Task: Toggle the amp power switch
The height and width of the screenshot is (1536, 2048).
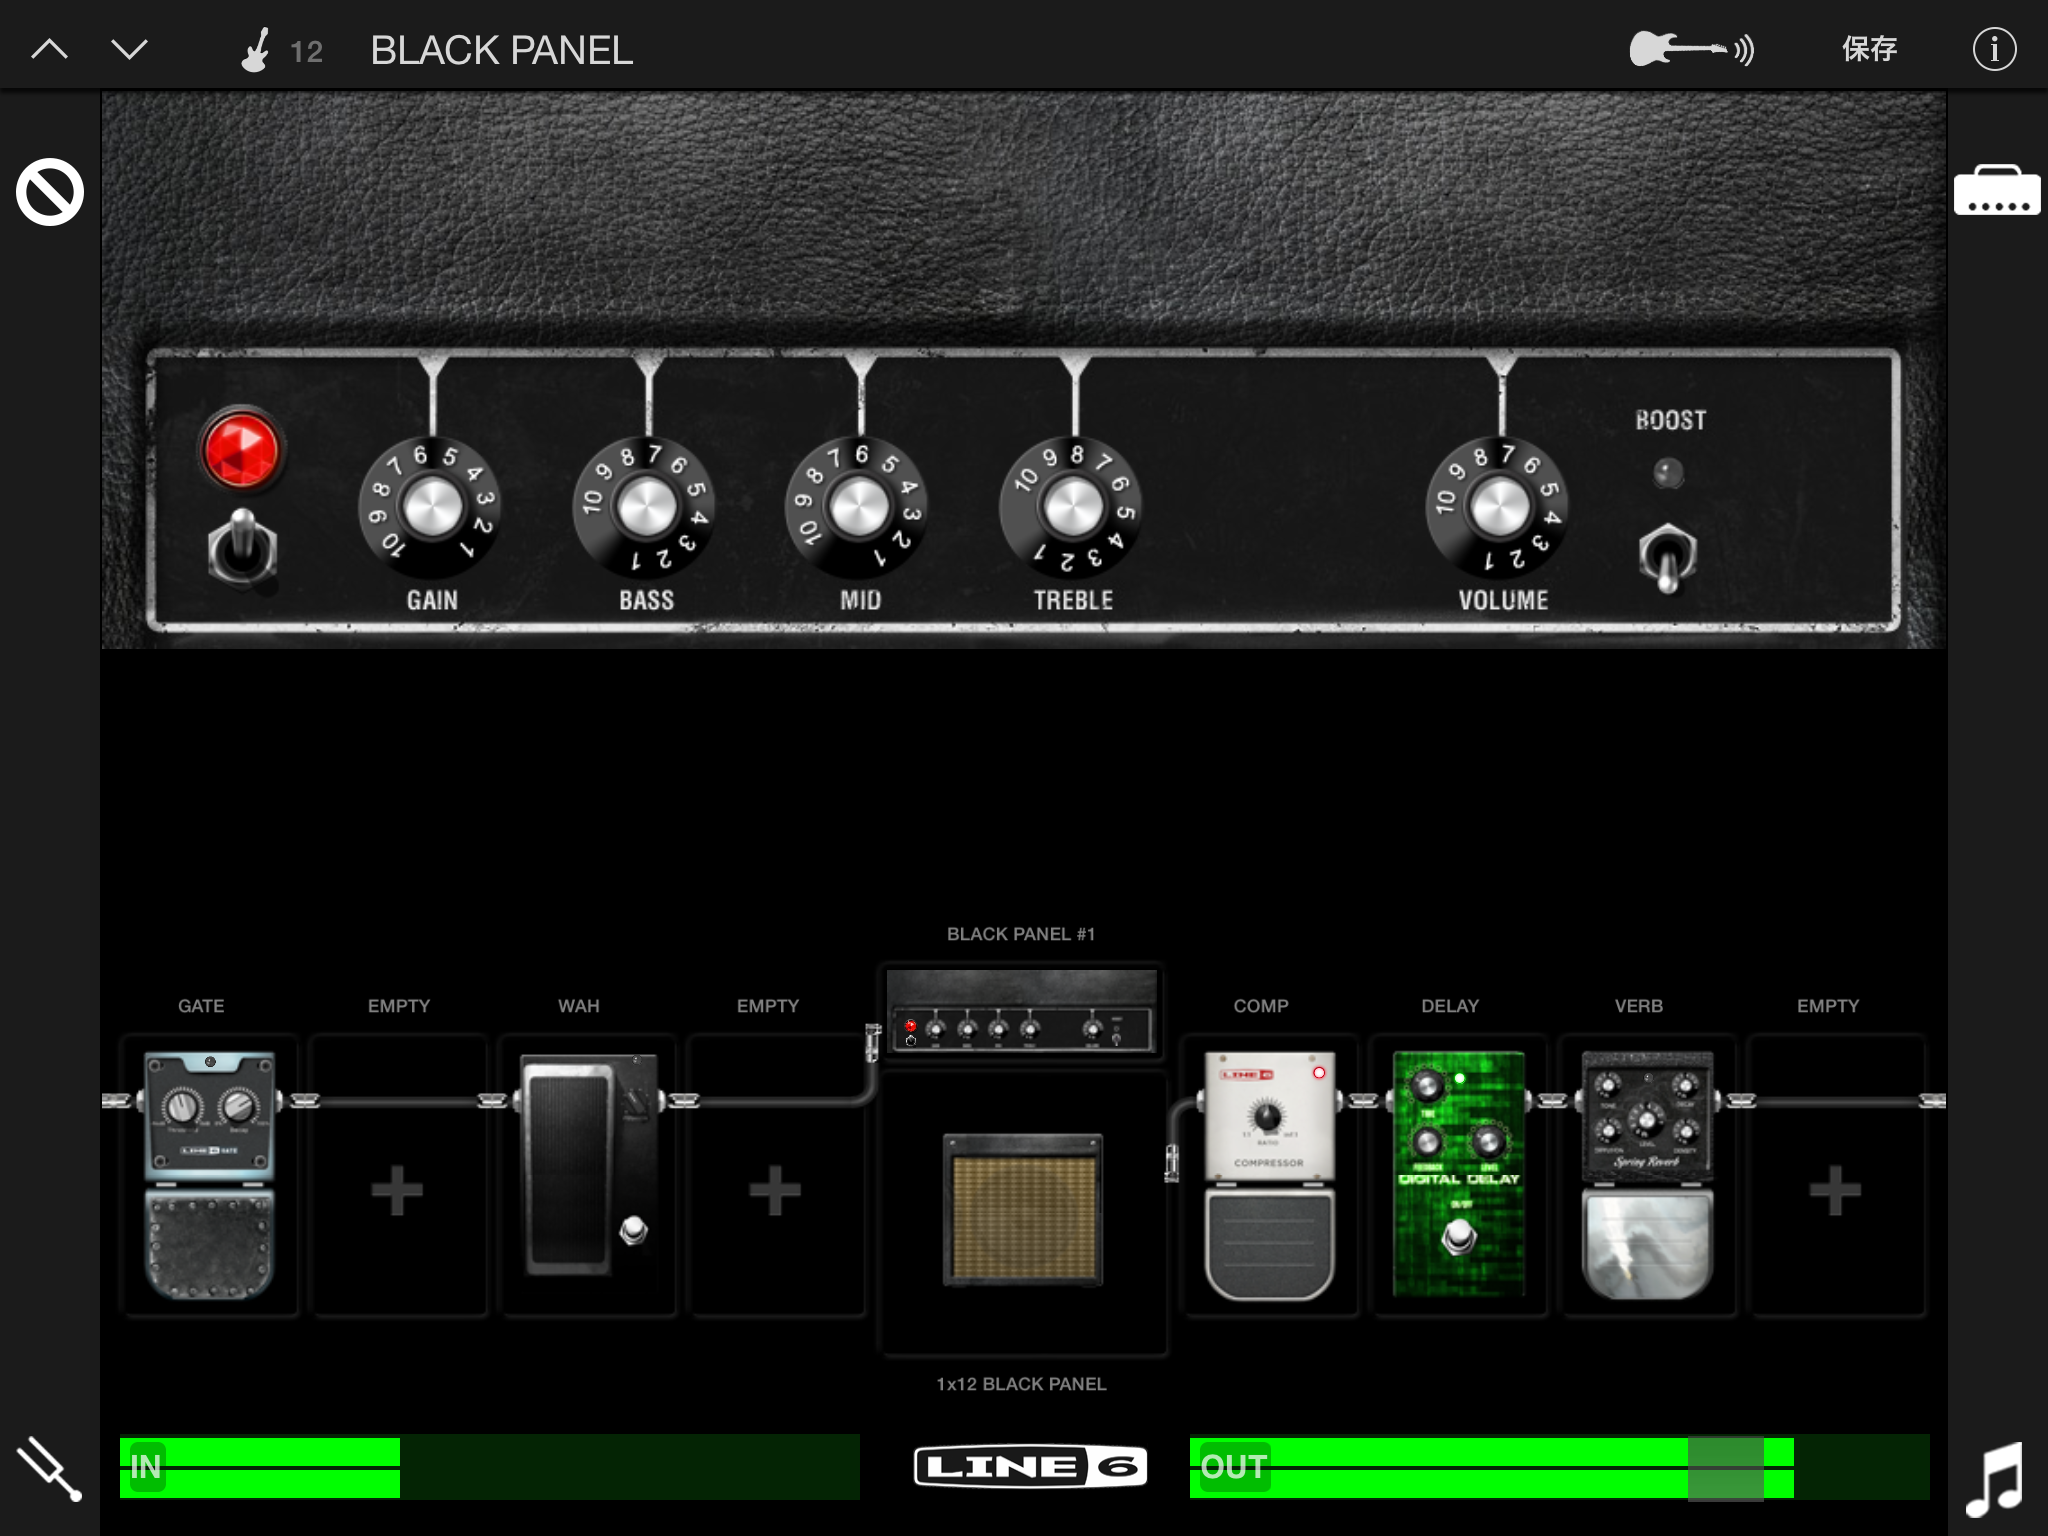Action: pyautogui.click(x=242, y=548)
